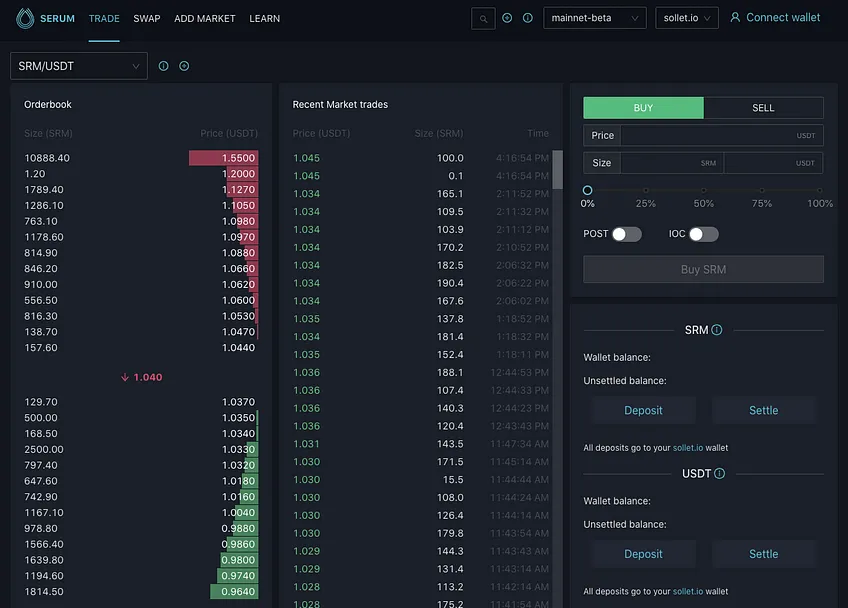
Task: Click the 1.031 trade price
Action: point(307,444)
